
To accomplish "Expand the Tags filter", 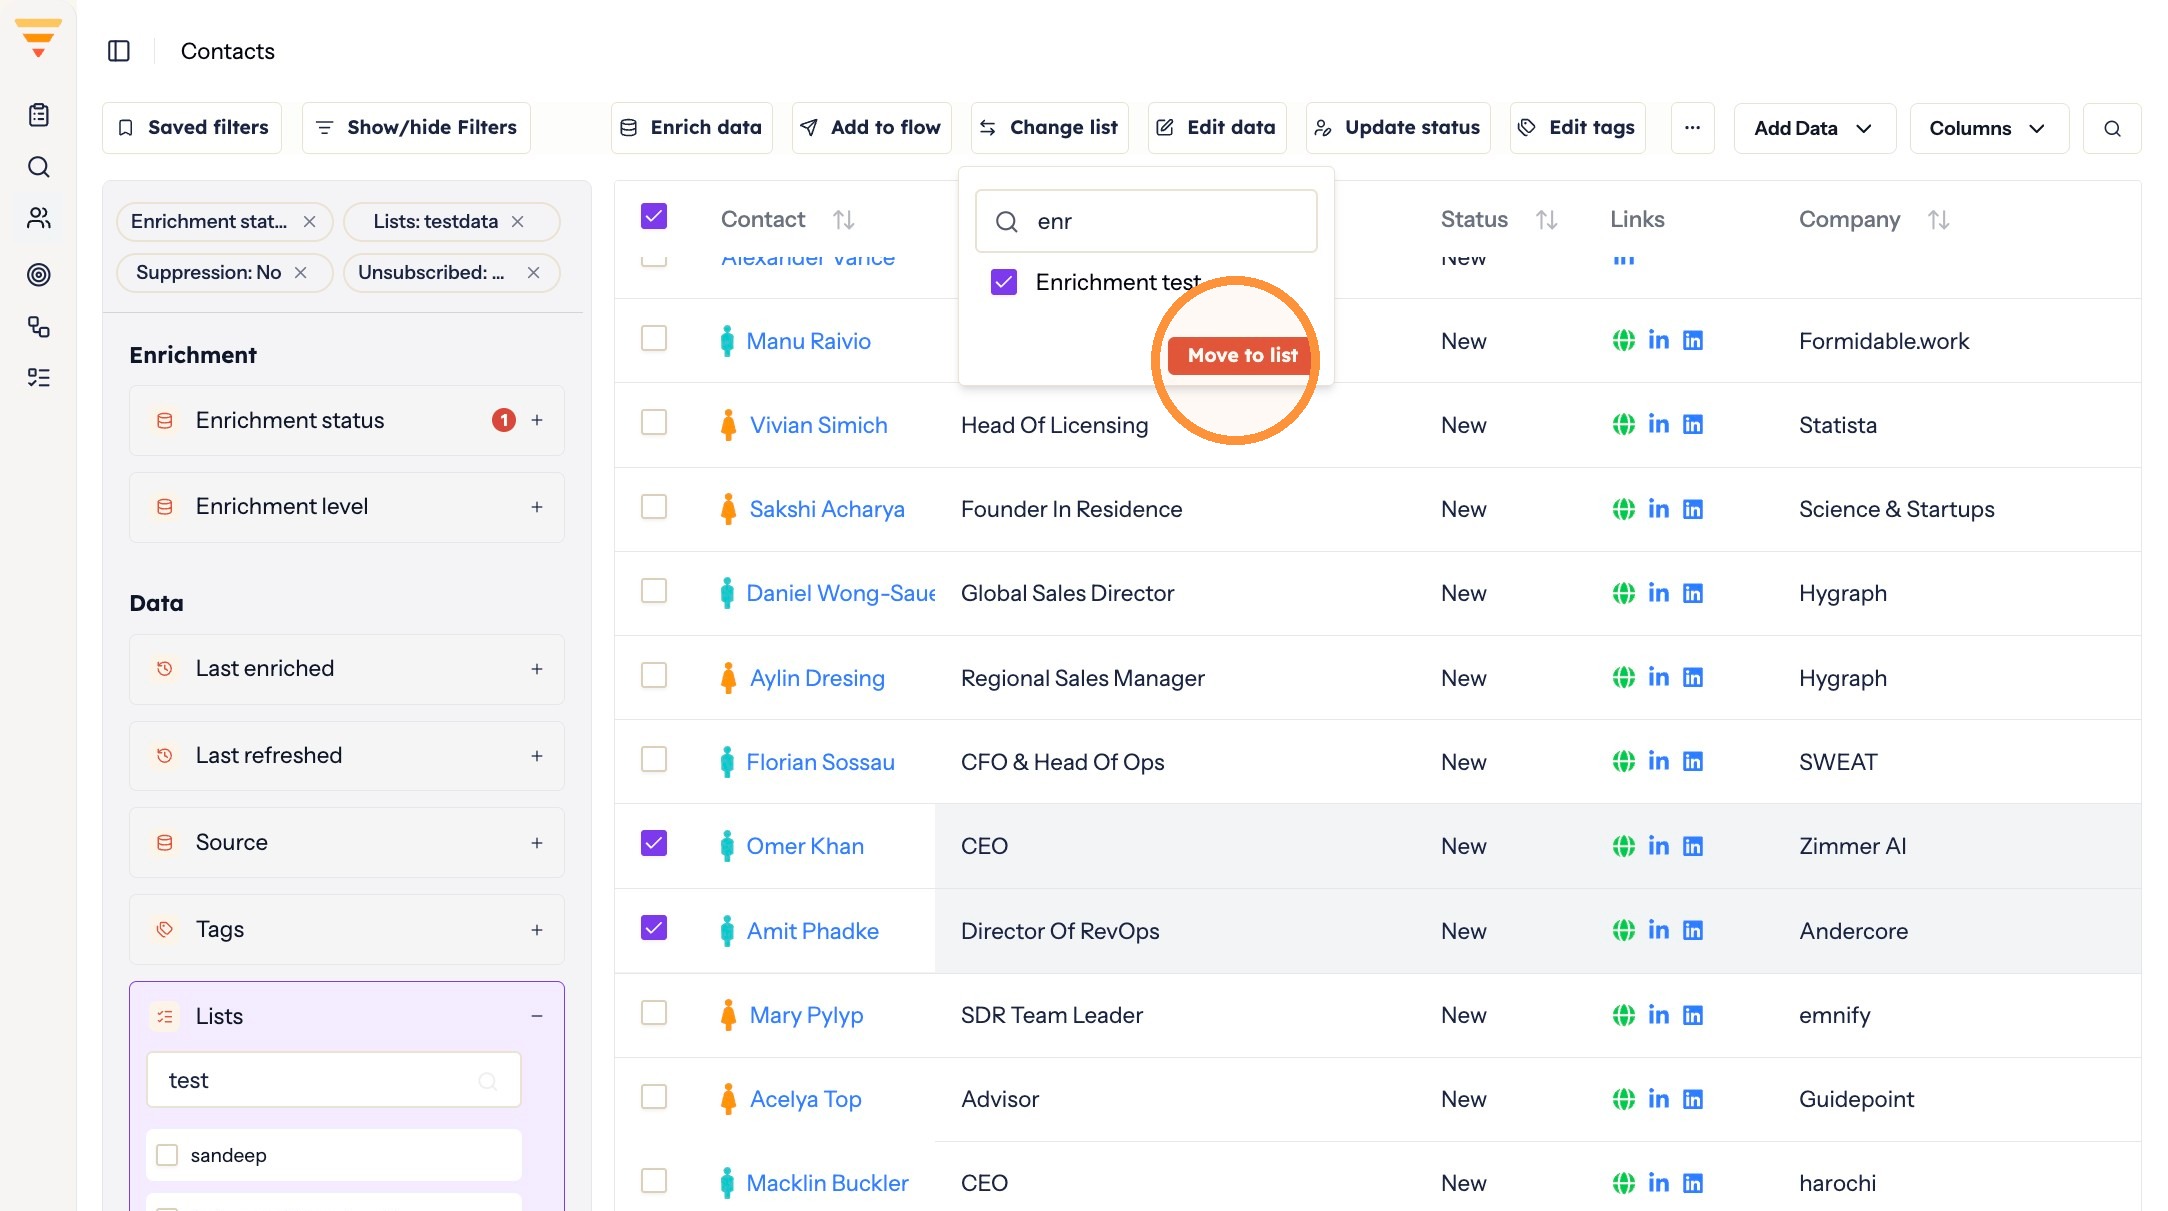I will point(537,930).
